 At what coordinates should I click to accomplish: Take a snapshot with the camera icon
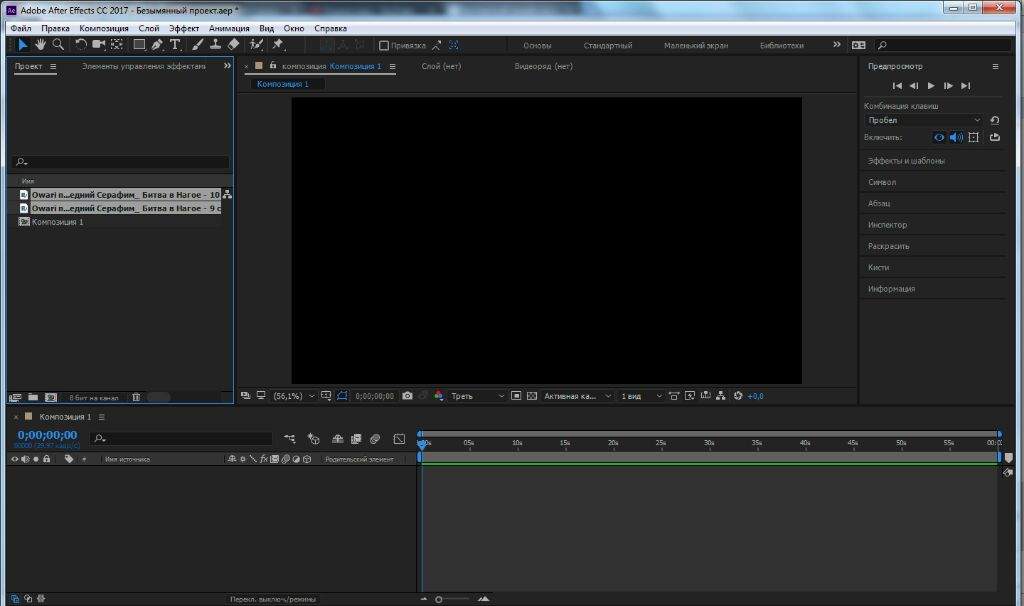tap(408, 396)
